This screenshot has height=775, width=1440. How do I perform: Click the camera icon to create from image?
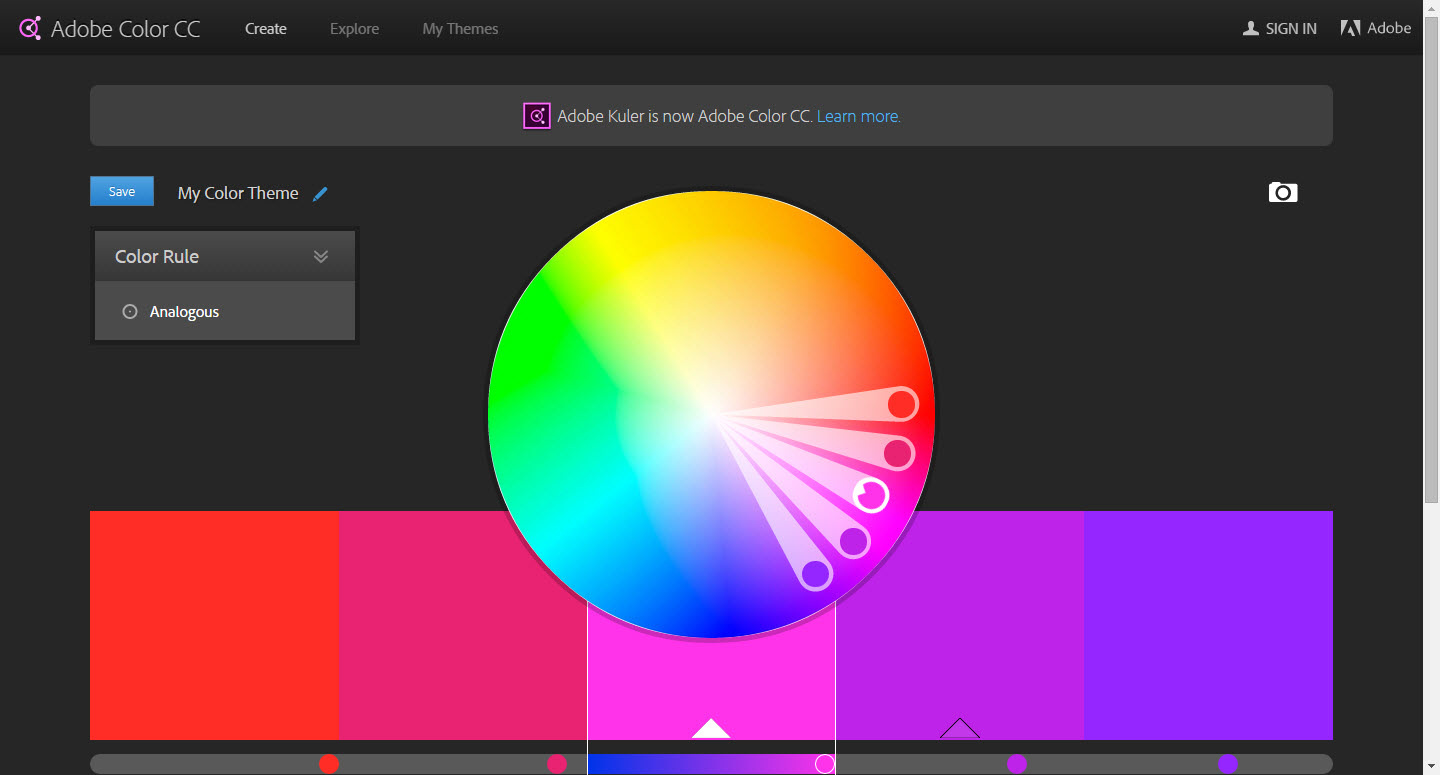1282,192
